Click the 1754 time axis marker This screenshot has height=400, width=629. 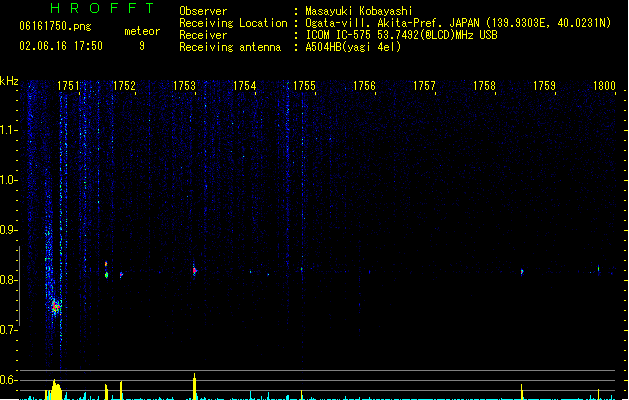pos(244,86)
